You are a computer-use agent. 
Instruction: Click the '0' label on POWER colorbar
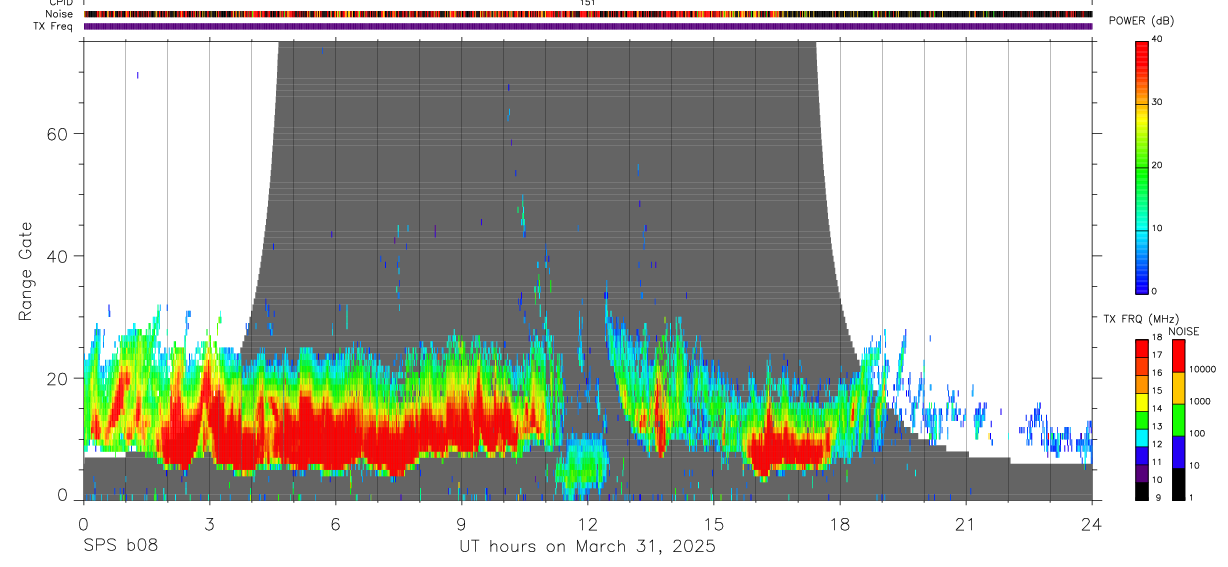coord(1155,292)
